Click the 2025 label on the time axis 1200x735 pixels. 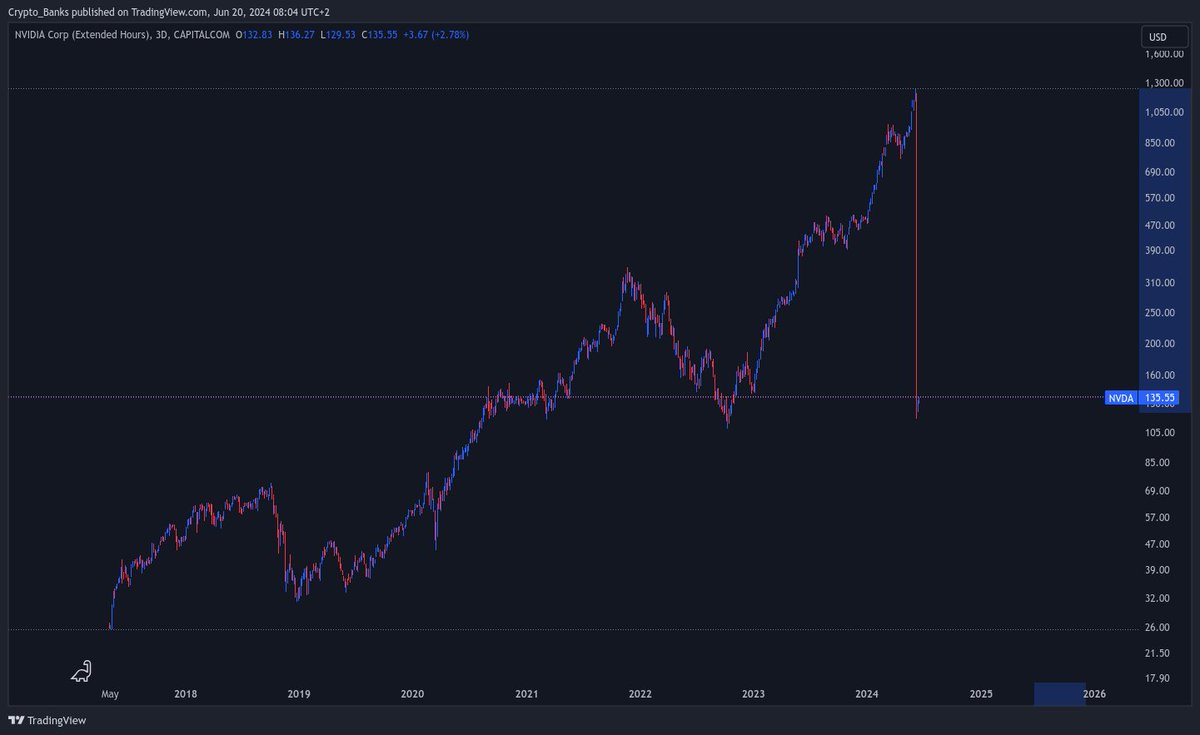coord(981,694)
